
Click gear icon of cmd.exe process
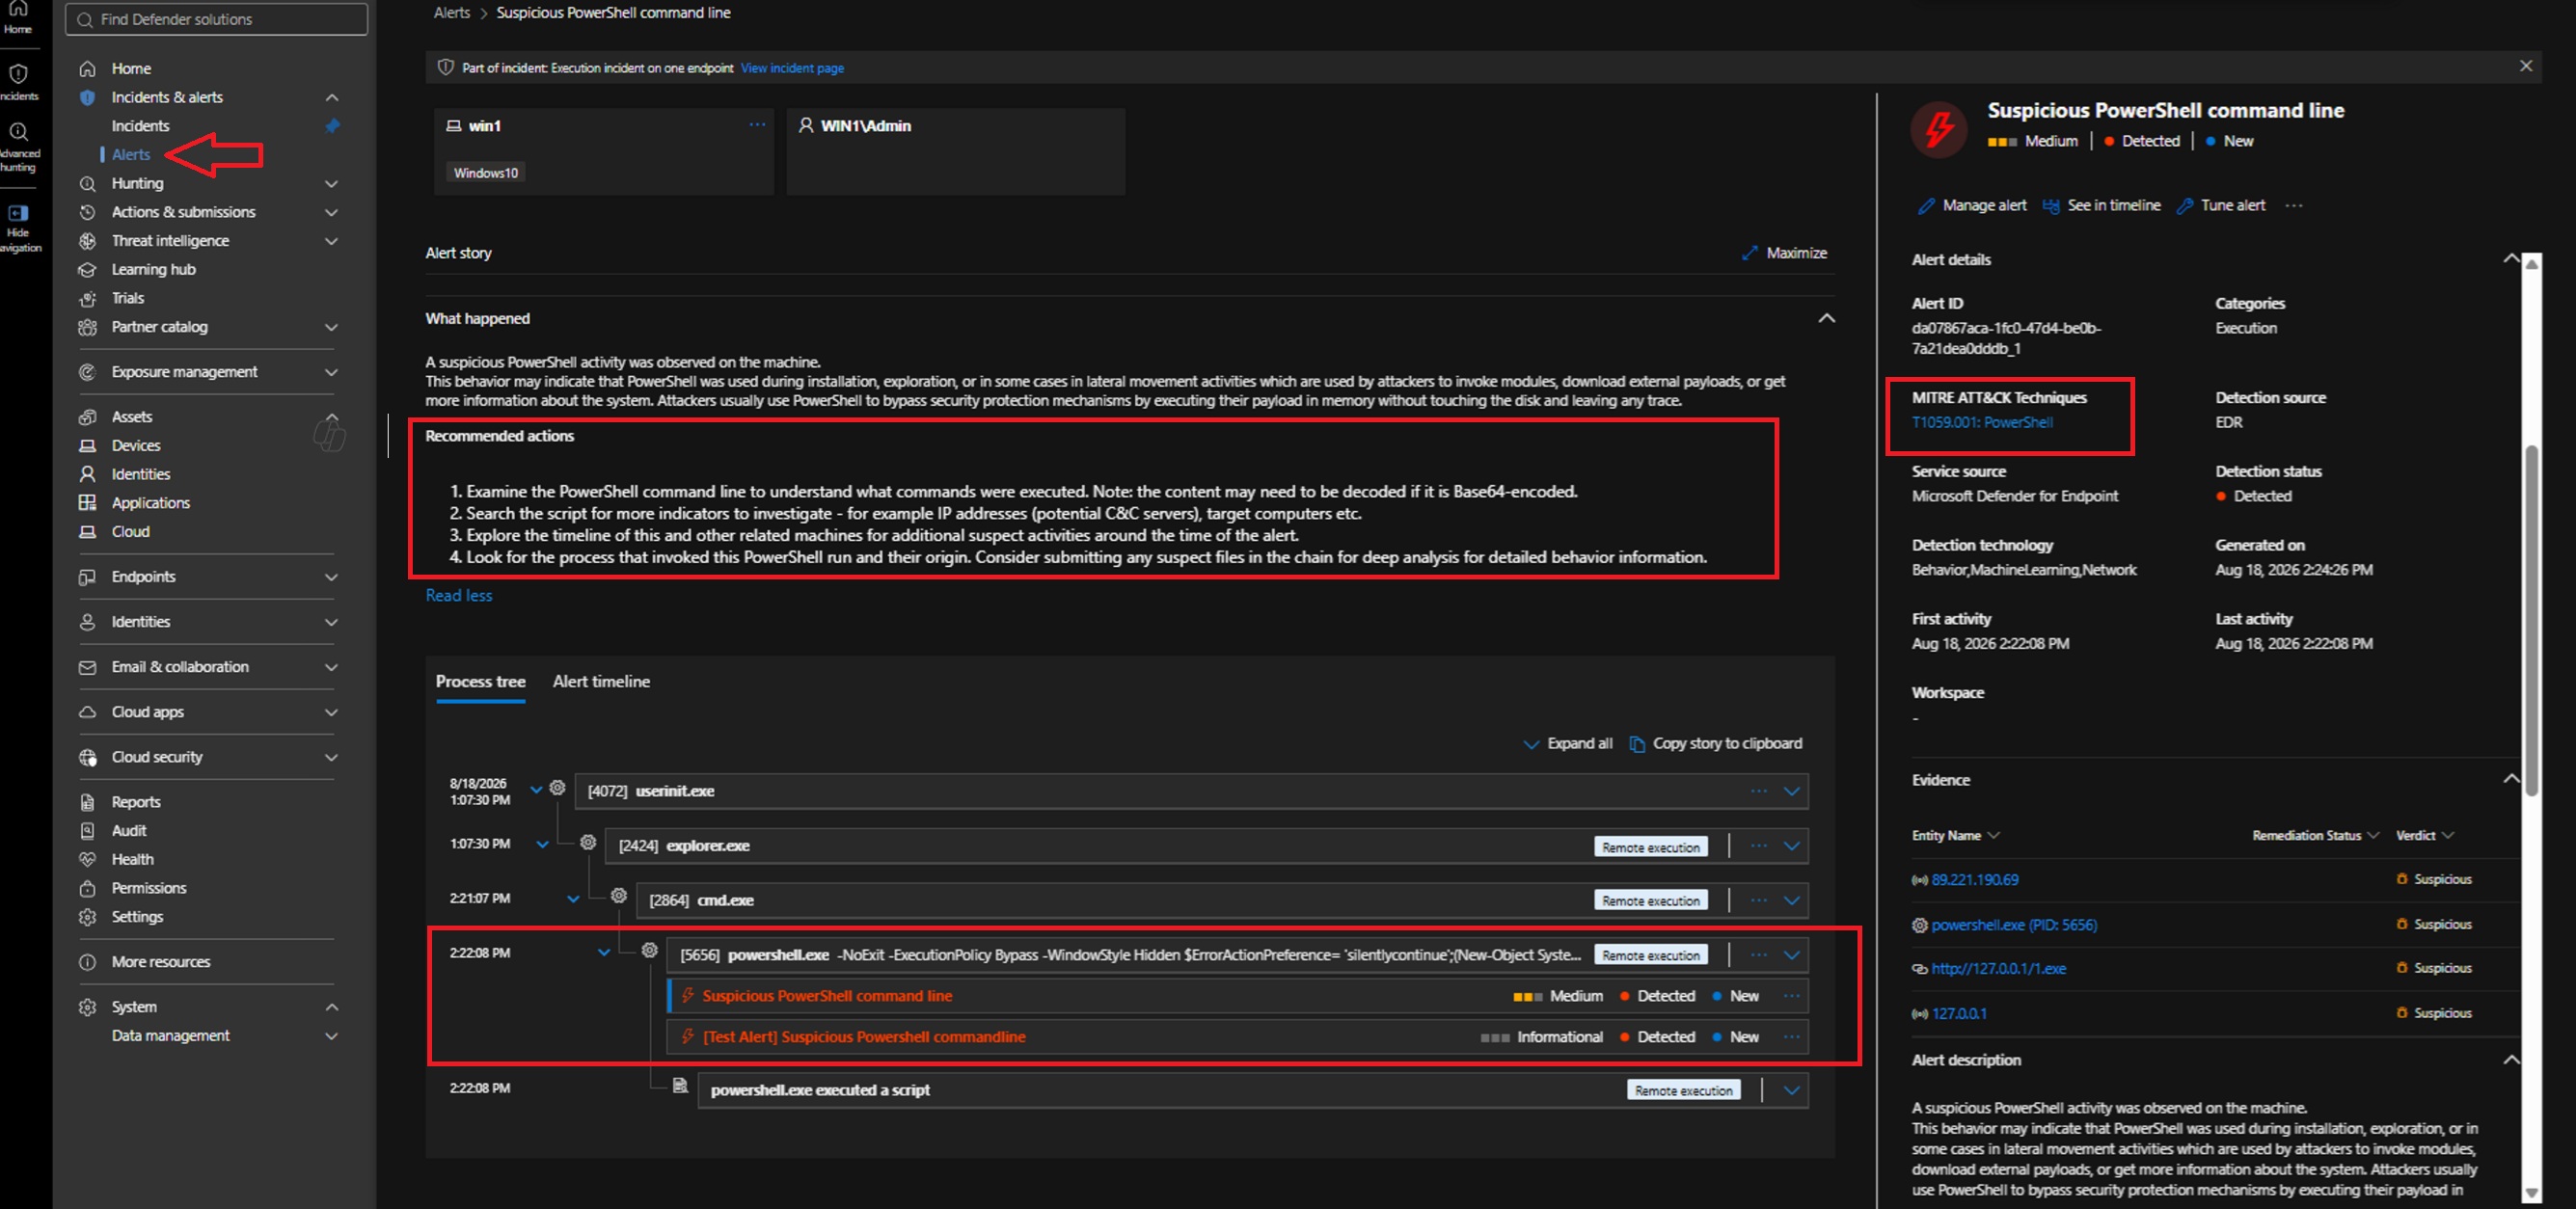click(619, 896)
